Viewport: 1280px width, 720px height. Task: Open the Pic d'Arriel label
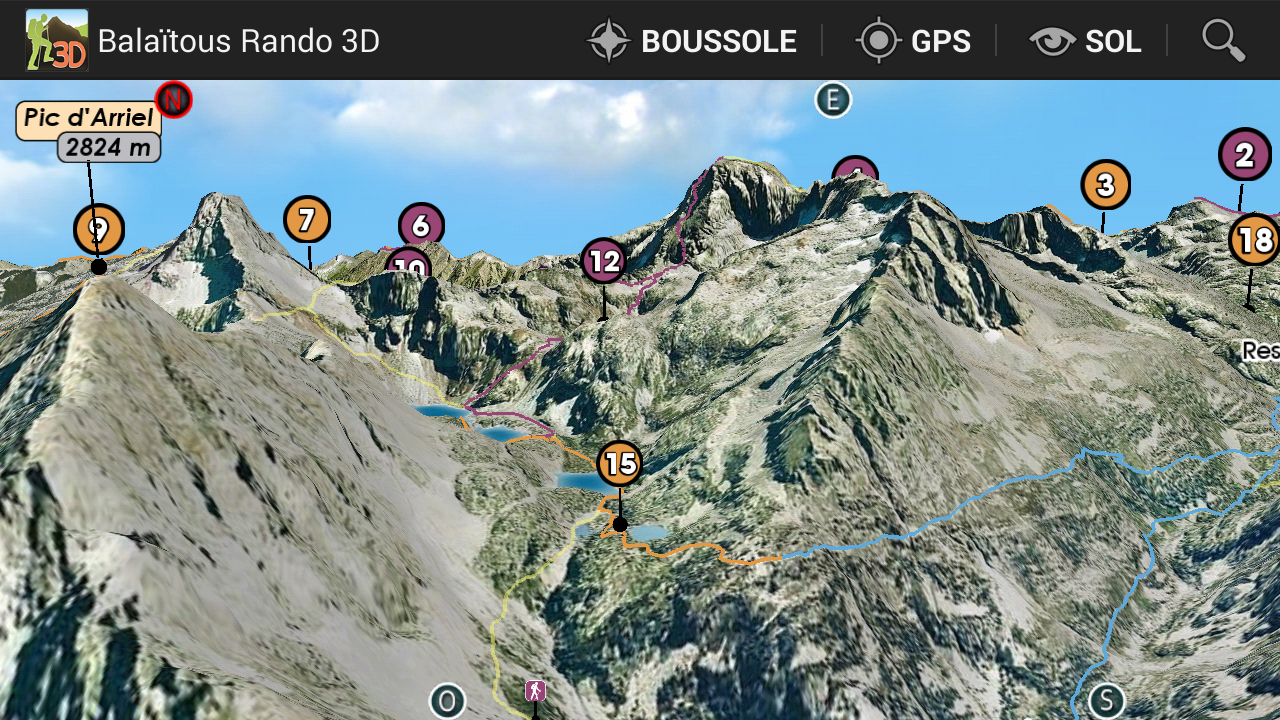click(89, 118)
